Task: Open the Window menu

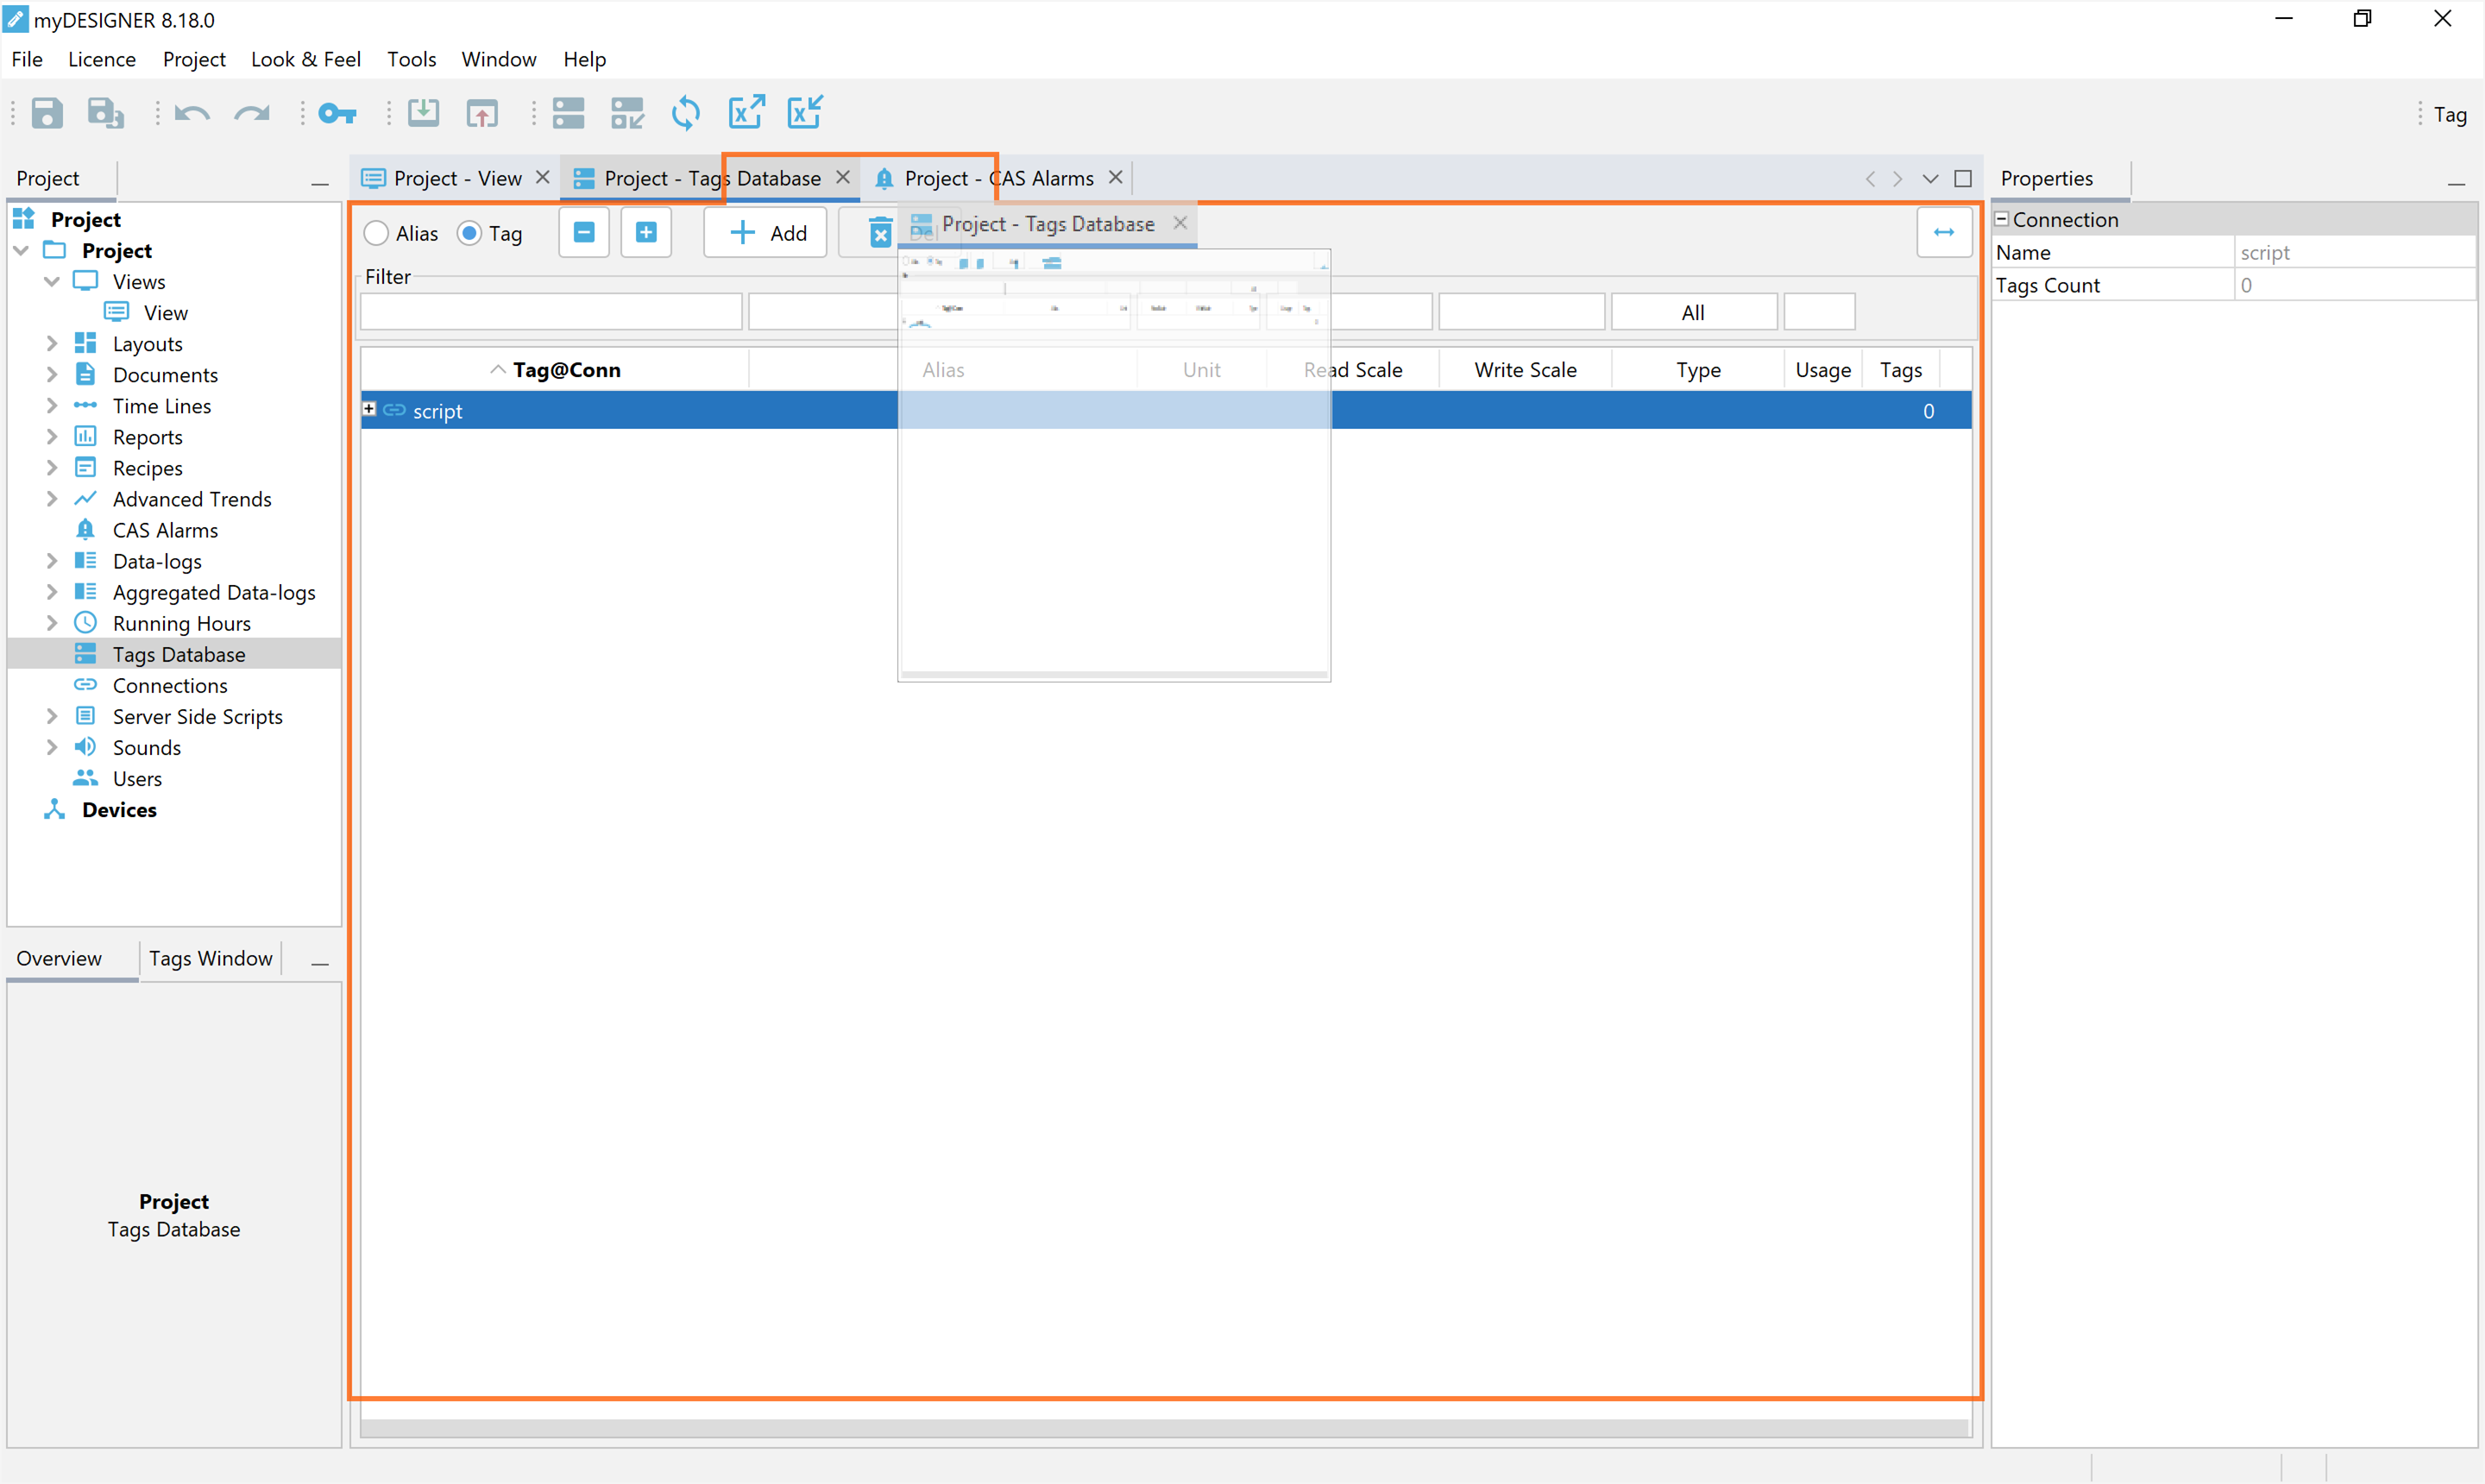Action: pyautogui.click(x=498, y=59)
